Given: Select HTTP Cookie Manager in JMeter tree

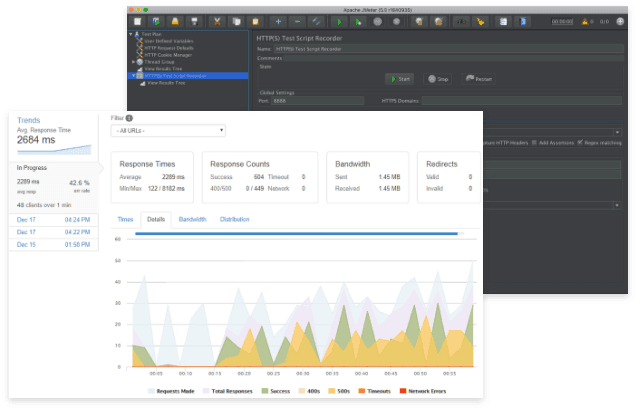Looking at the screenshot, I should tap(168, 55).
